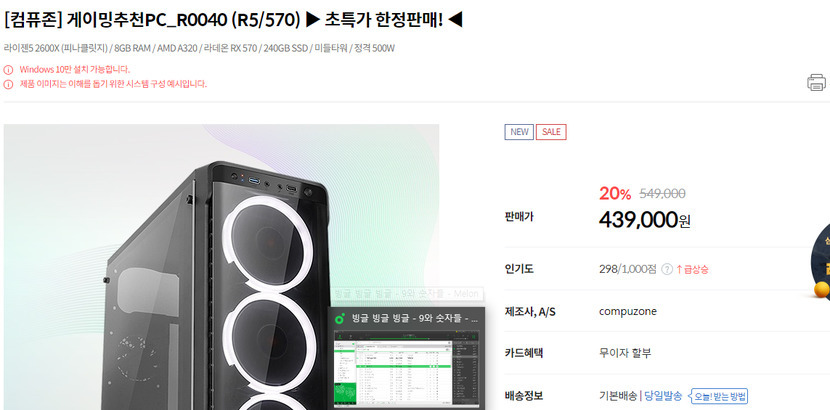Click the 기본배송 shipping text
Screen dimensions: 830x410
point(618,396)
